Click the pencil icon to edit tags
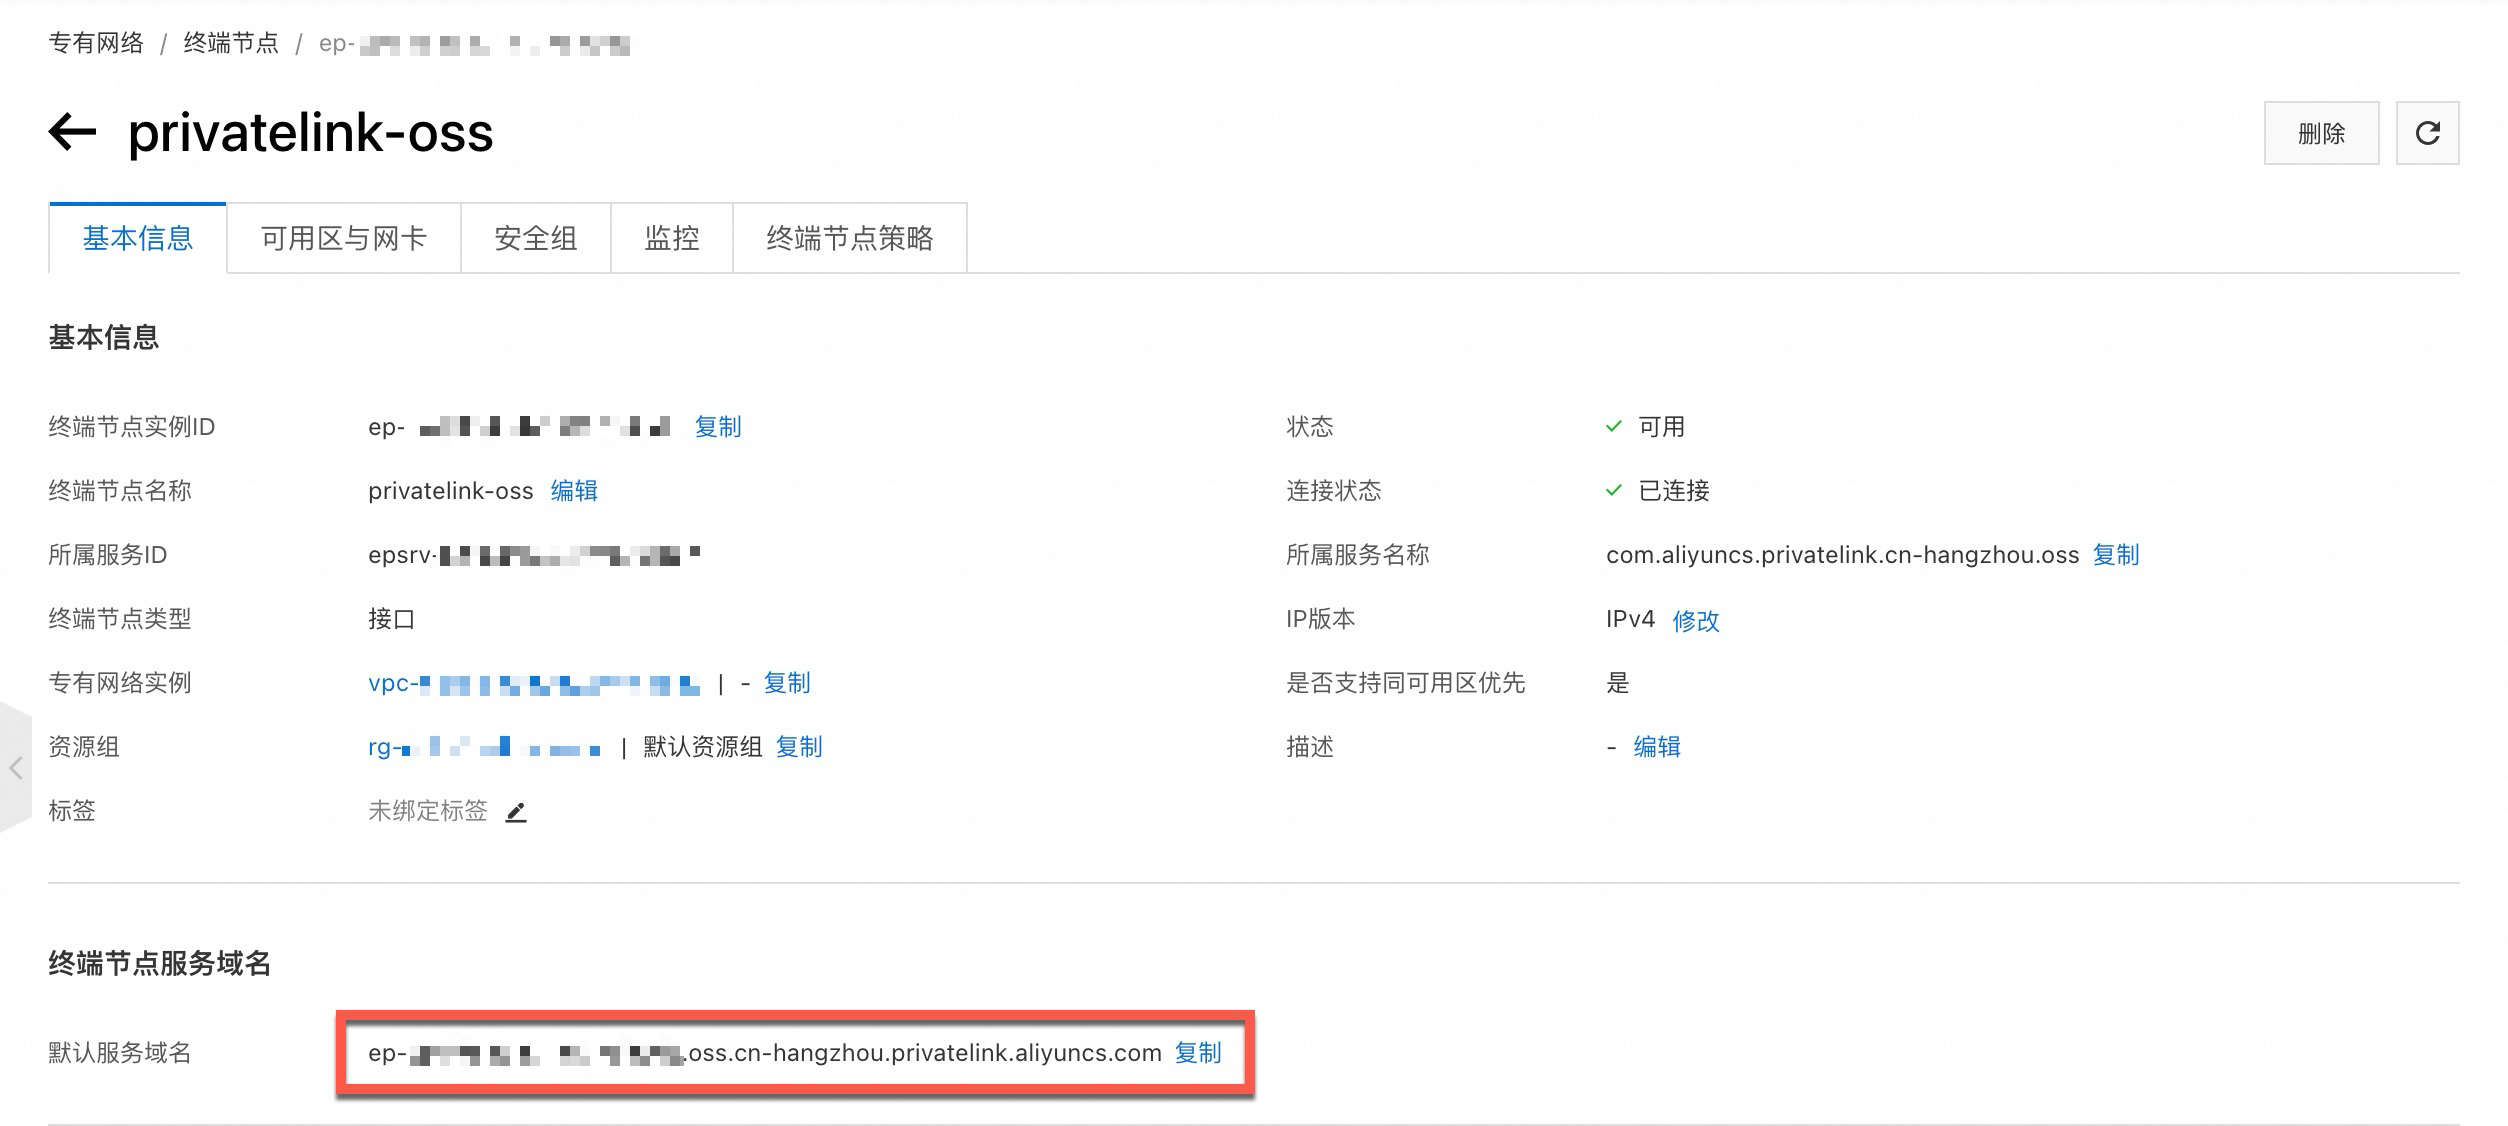 (x=516, y=812)
